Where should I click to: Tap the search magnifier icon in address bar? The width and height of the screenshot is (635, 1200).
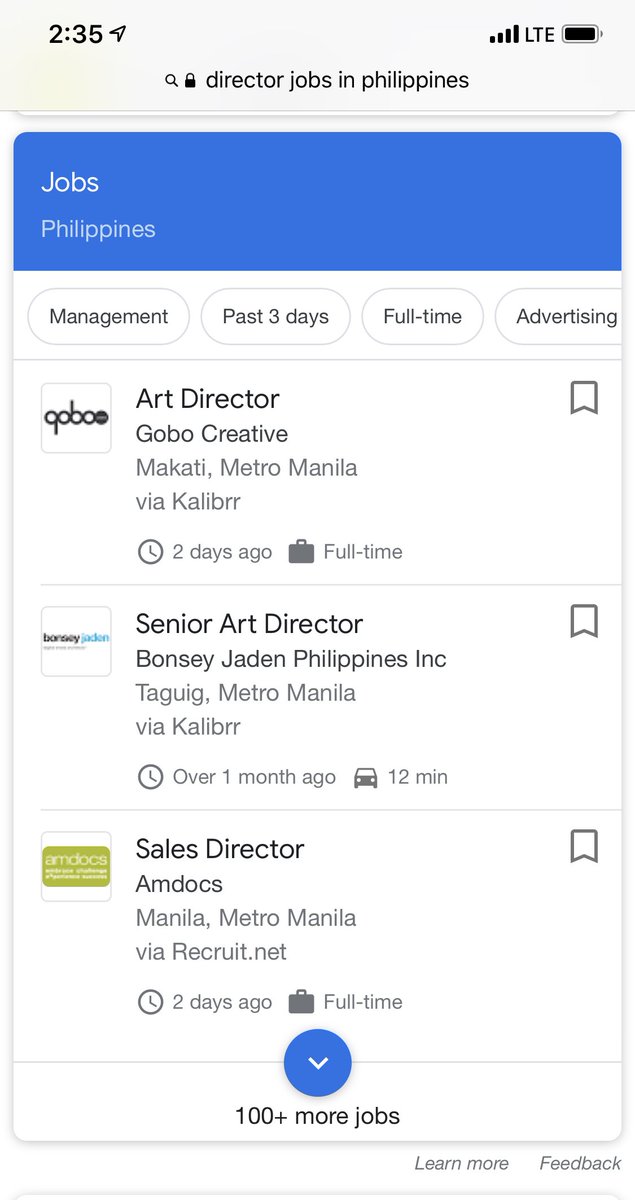click(172, 81)
